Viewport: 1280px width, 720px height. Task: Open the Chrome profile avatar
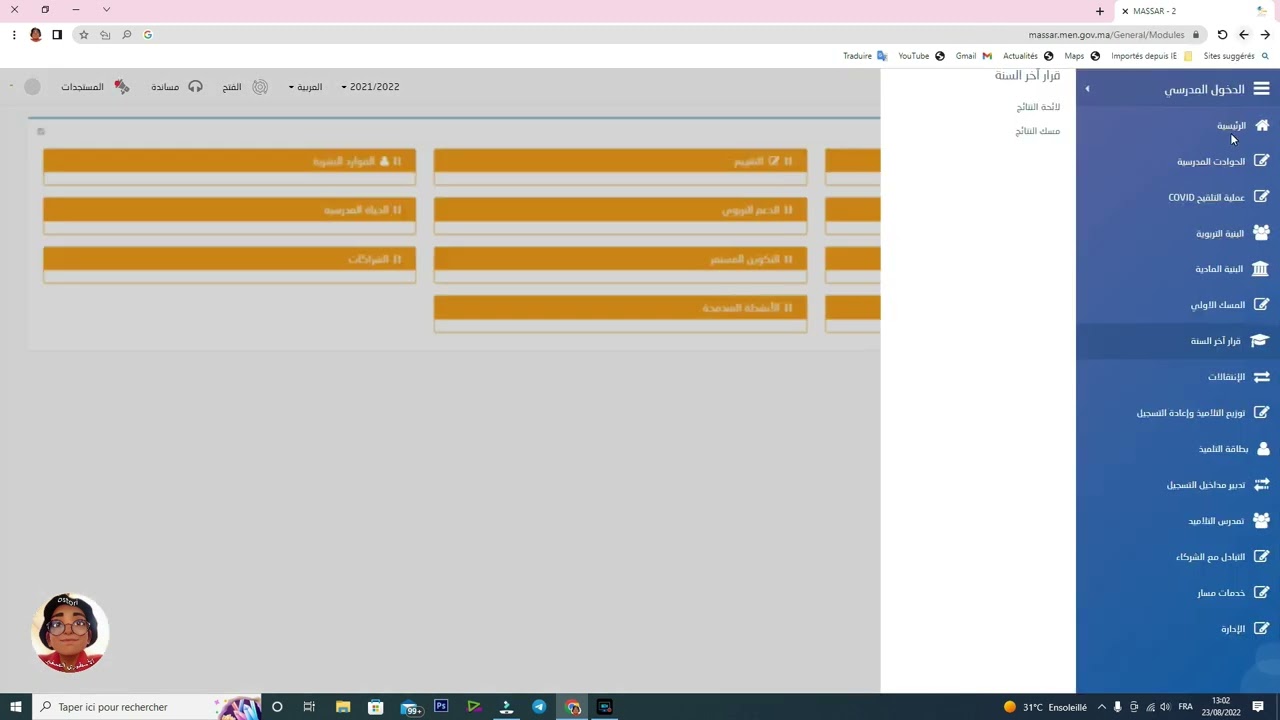click(36, 35)
